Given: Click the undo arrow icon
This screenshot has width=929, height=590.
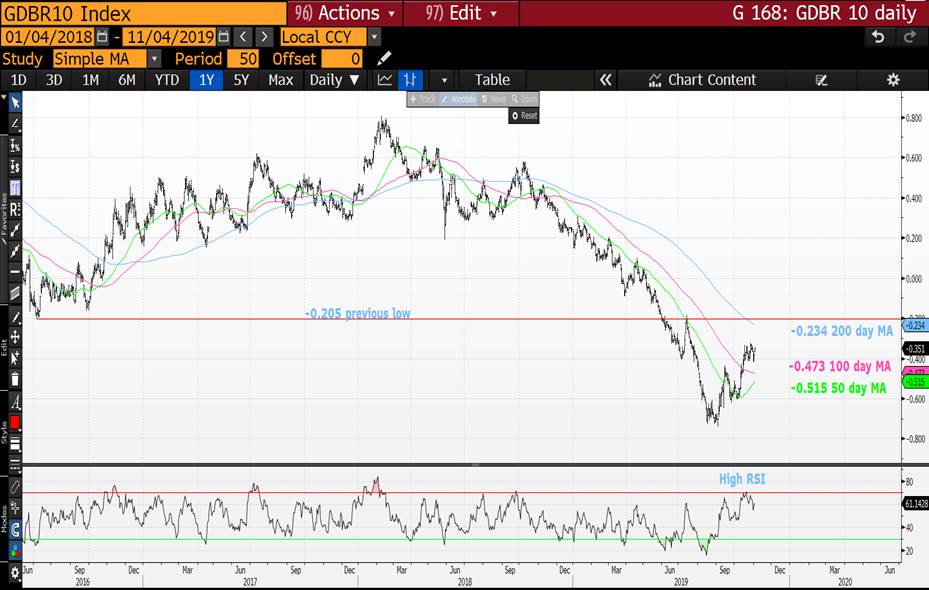Looking at the screenshot, I should click(x=878, y=37).
